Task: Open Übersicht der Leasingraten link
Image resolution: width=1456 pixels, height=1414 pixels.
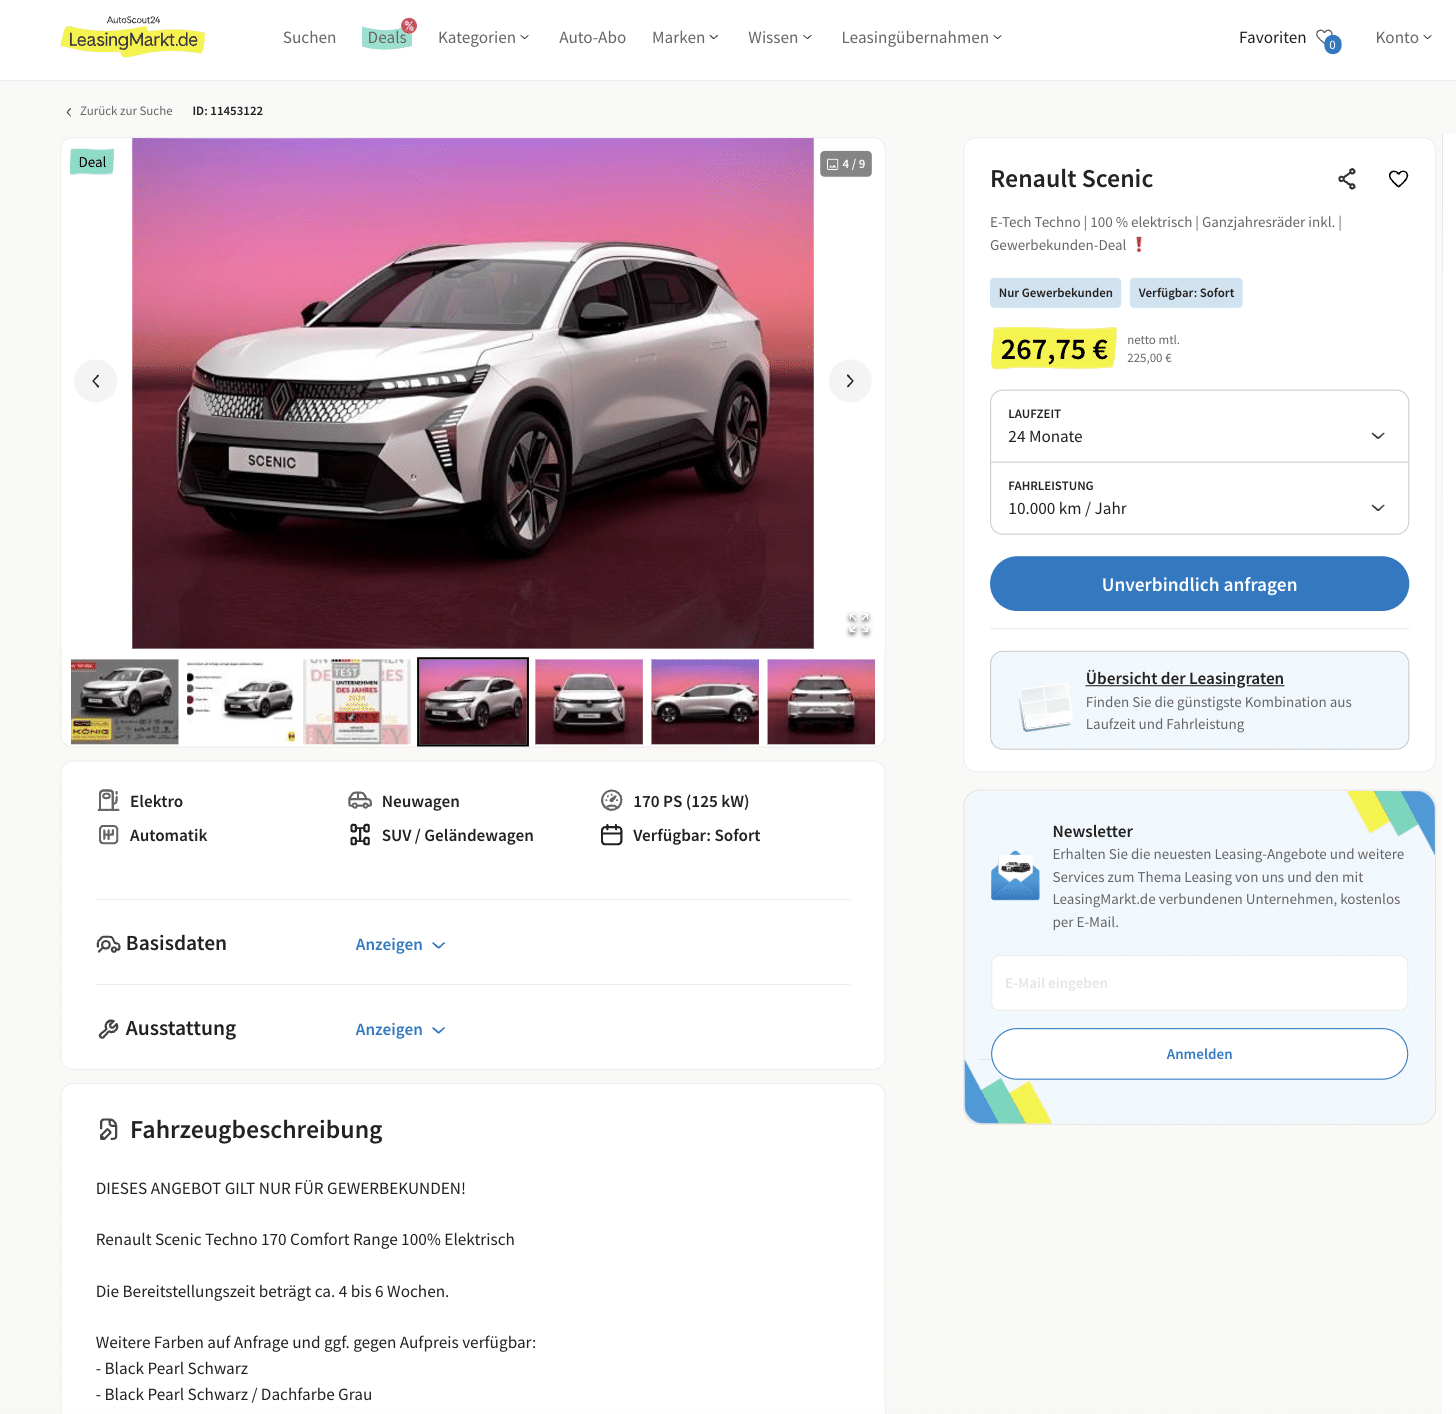Action: click(1184, 678)
